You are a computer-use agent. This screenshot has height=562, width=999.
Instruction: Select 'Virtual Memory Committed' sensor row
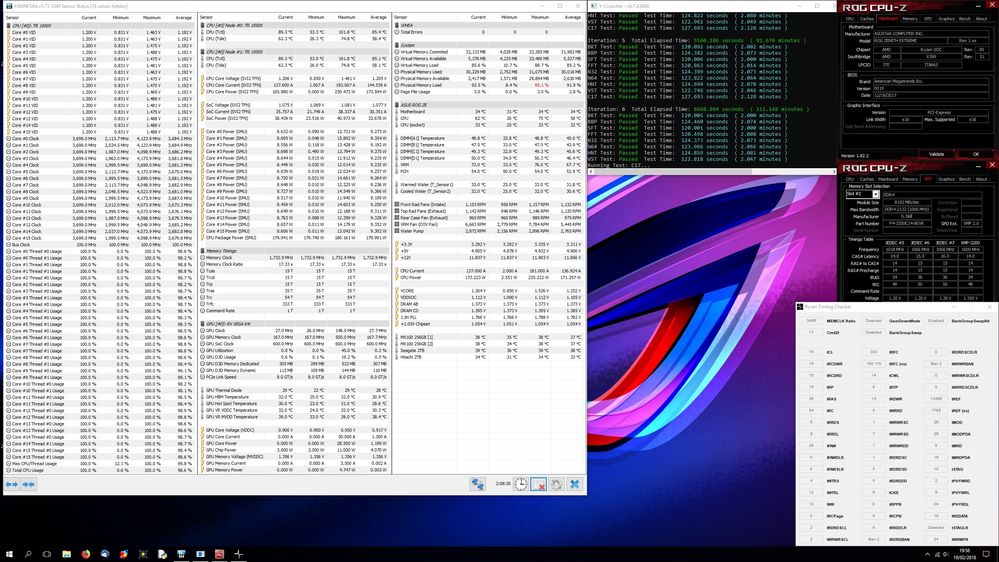pyautogui.click(x=489, y=52)
